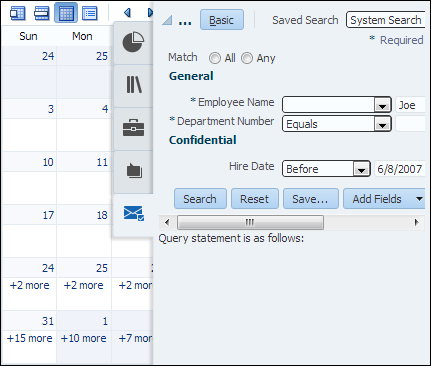Click "+2 more" link under Monday 25

point(84,285)
